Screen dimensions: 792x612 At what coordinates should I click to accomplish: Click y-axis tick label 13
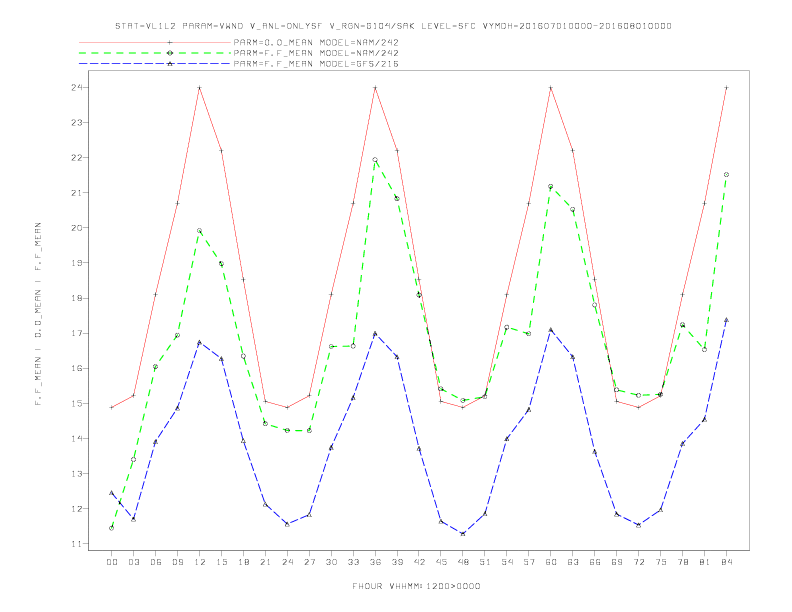click(77, 474)
